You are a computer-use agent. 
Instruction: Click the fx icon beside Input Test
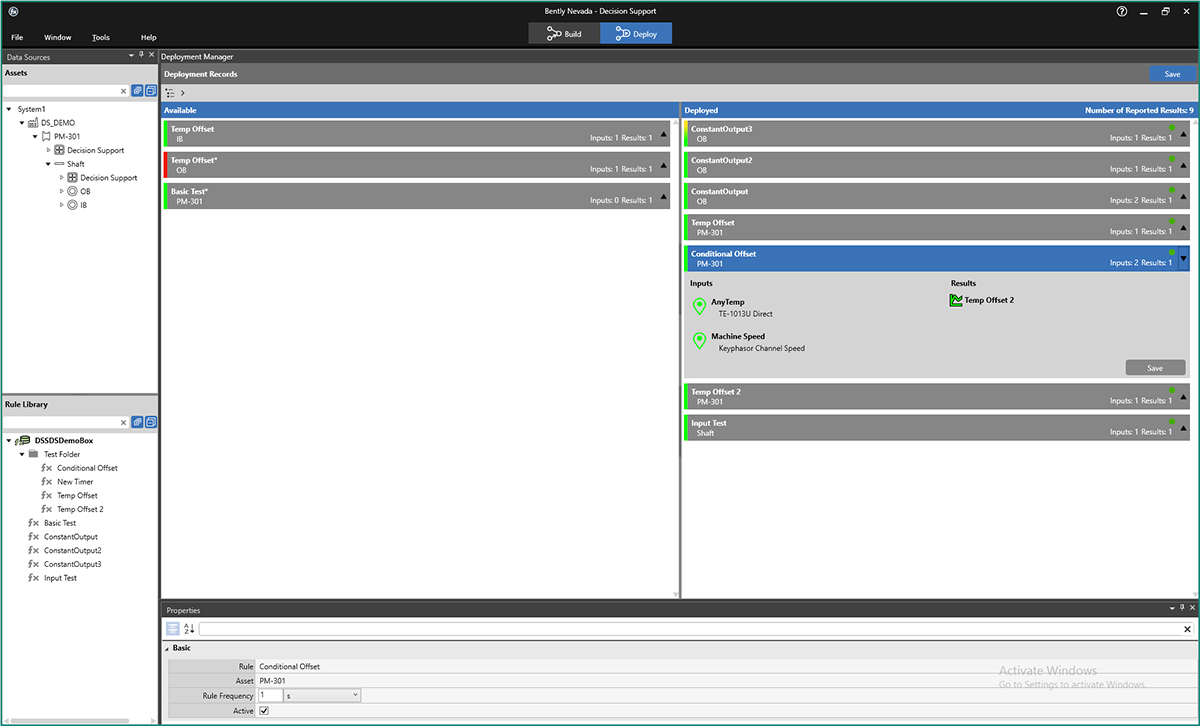pos(34,578)
